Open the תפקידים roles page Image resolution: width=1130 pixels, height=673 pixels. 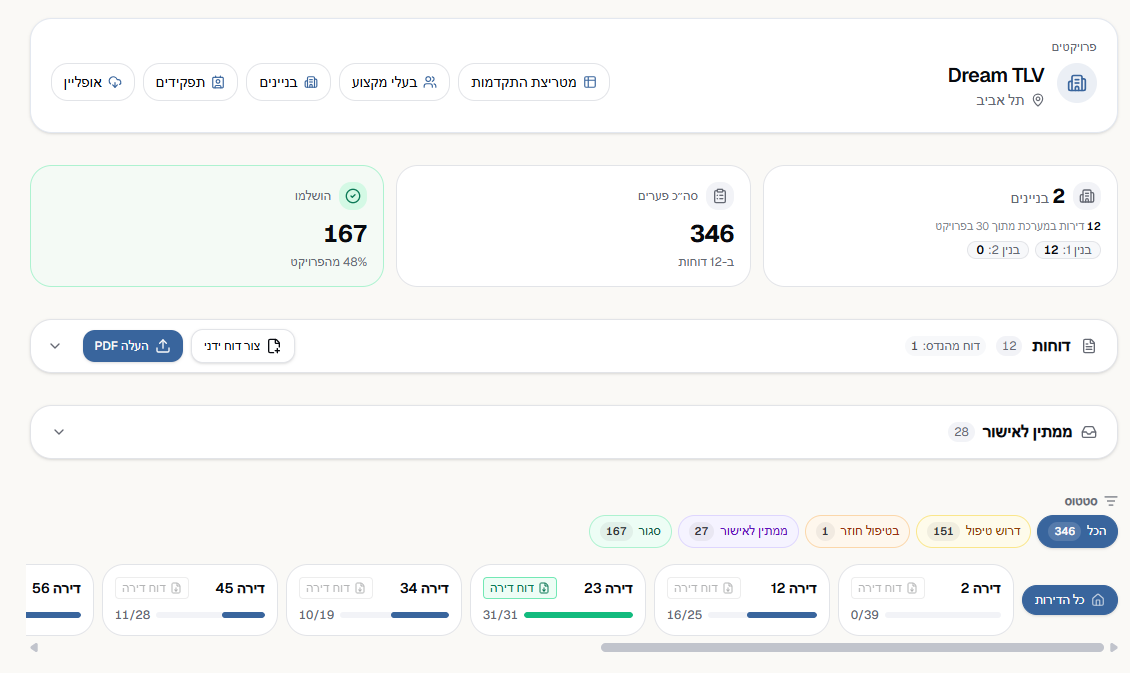click(x=190, y=82)
